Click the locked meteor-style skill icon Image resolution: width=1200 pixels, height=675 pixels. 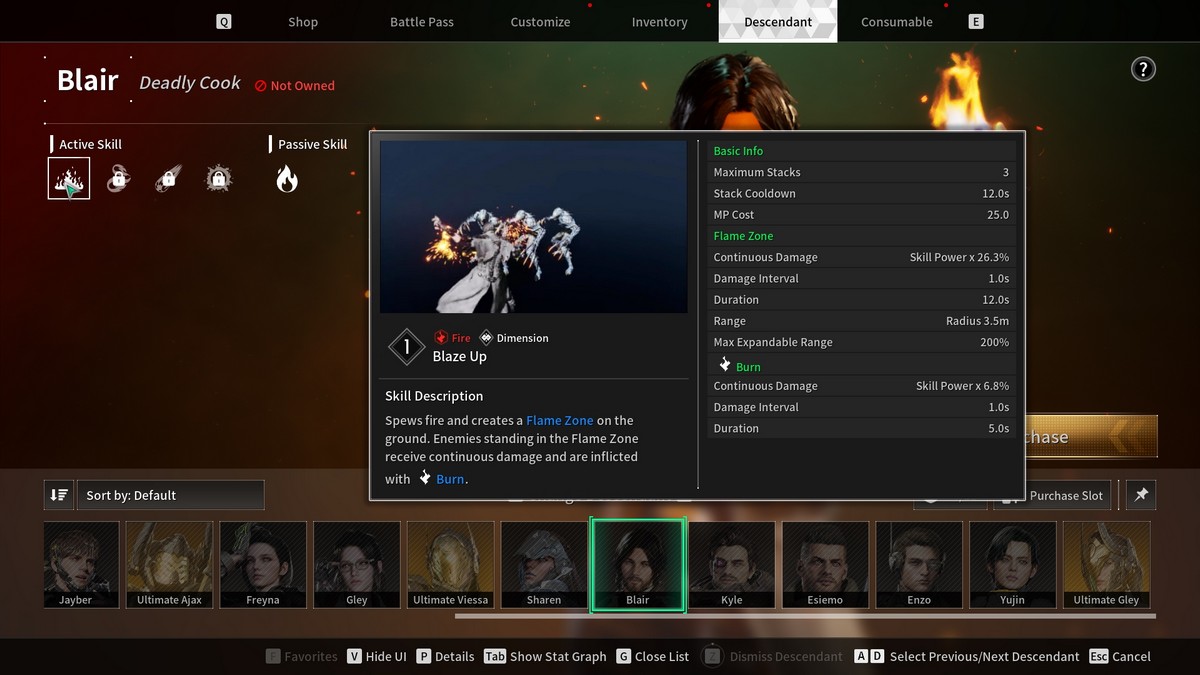coord(168,177)
